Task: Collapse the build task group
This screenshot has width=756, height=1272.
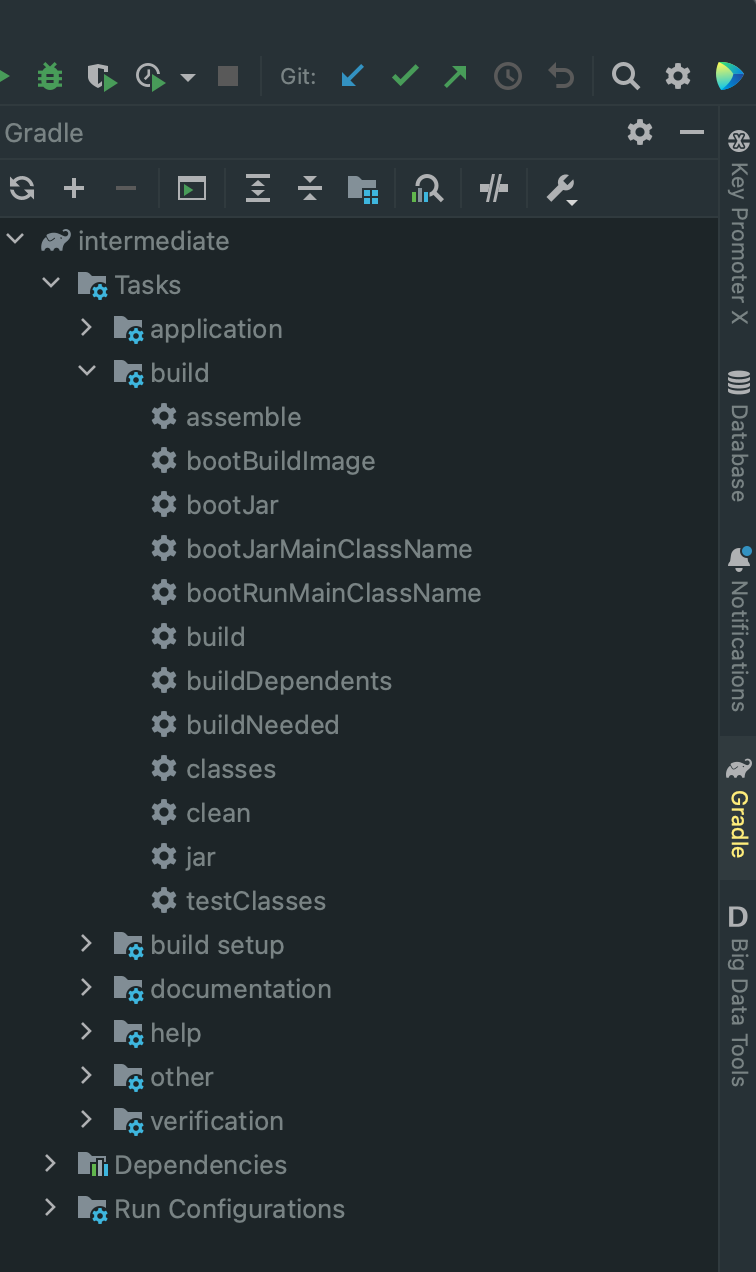Action: [x=87, y=372]
